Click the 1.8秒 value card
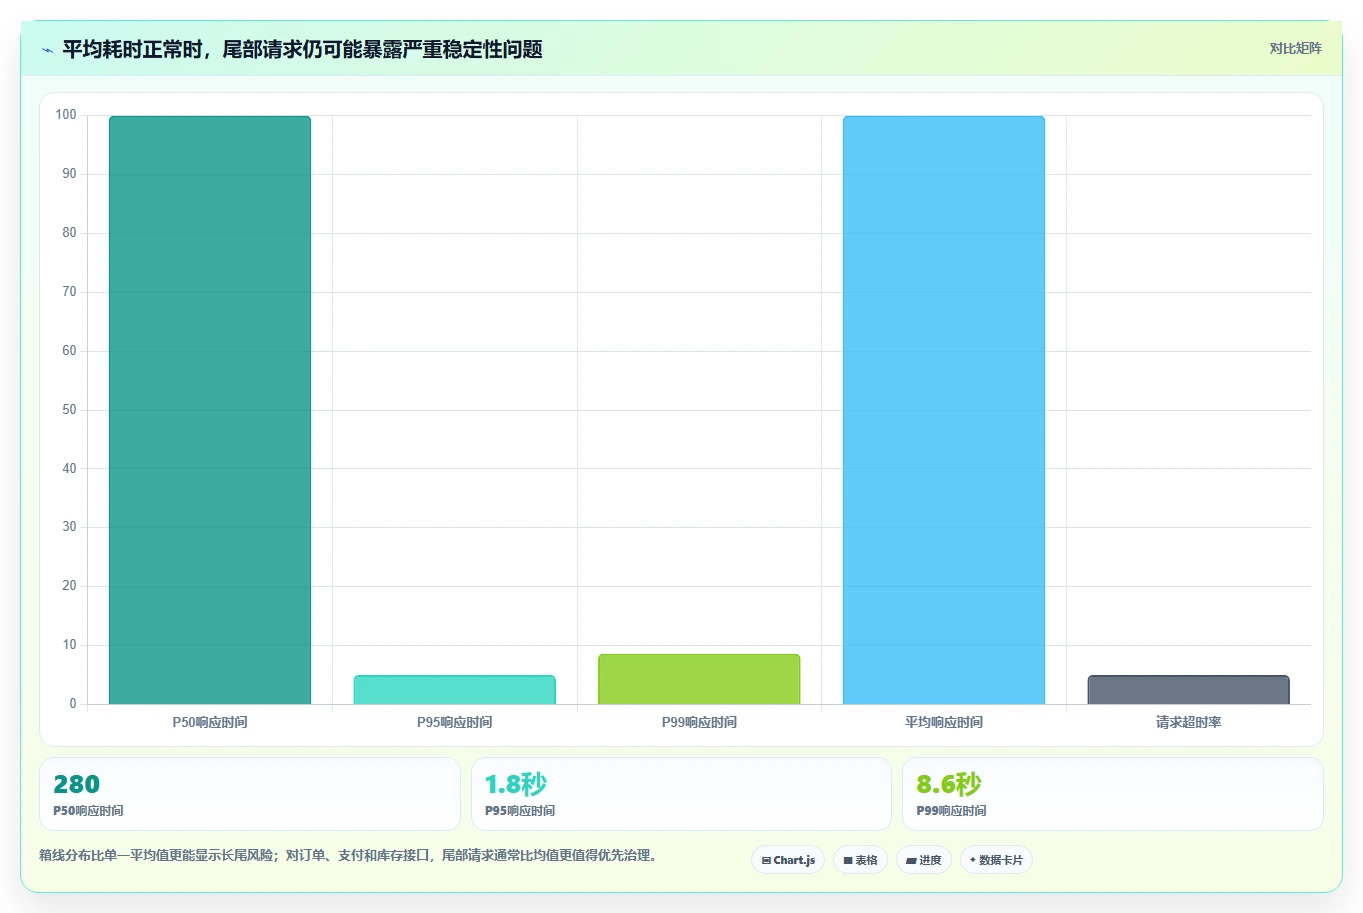The width and height of the screenshot is (1363, 913). pos(681,794)
